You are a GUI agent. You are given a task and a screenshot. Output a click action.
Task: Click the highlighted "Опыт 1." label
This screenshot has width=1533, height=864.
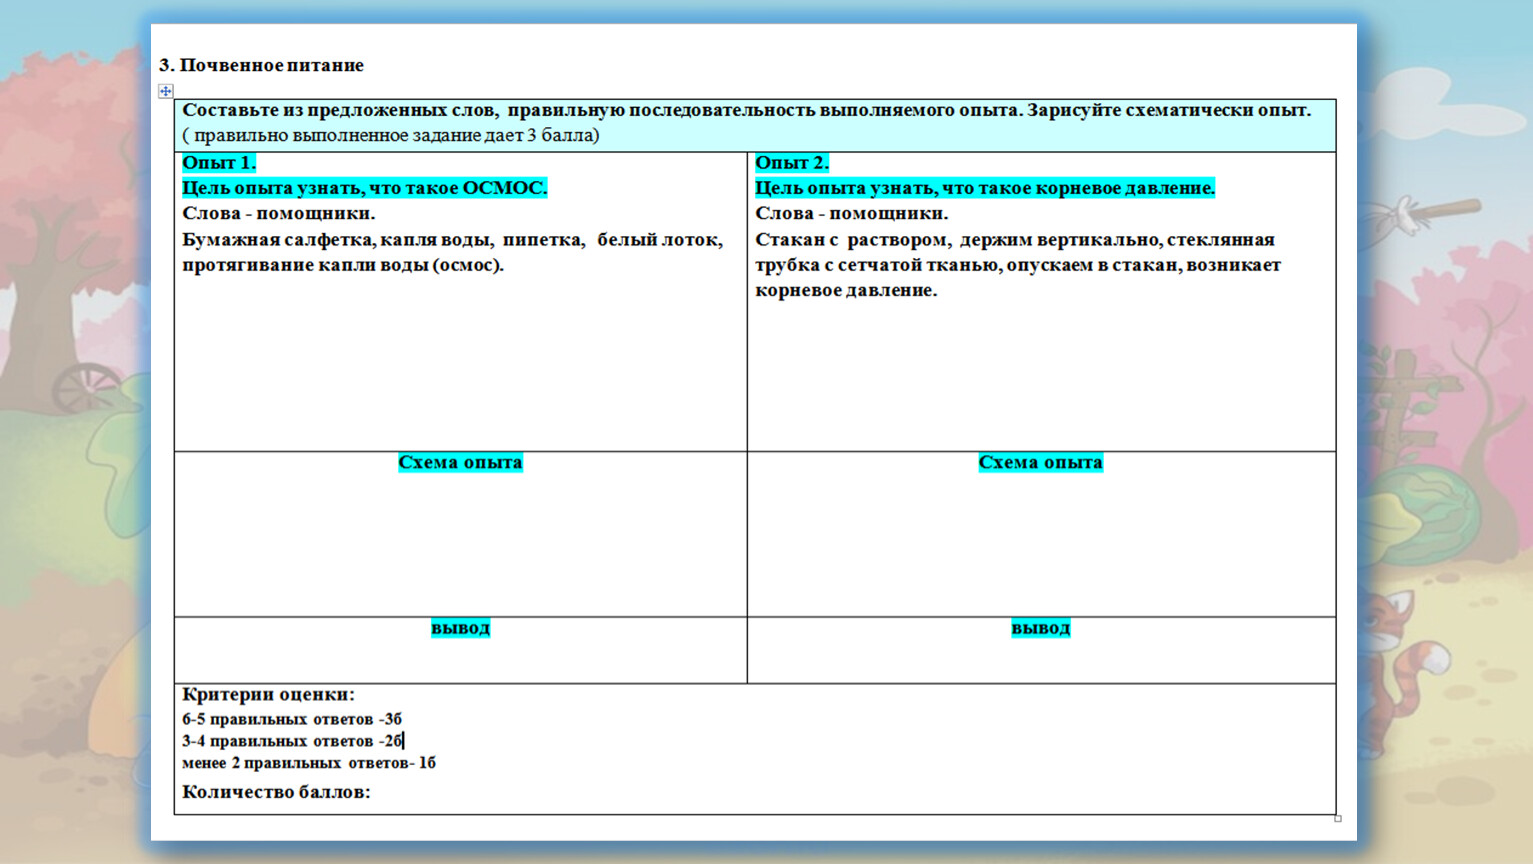pyautogui.click(x=219, y=163)
